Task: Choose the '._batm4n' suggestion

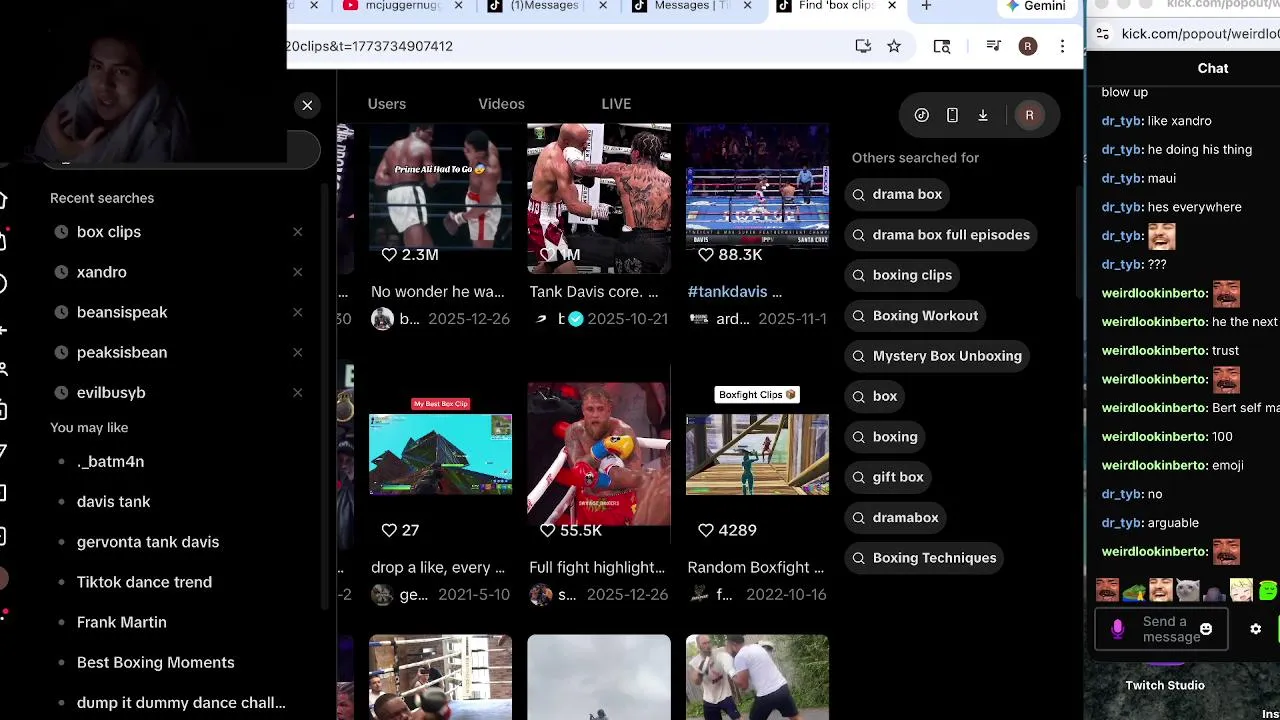Action: (x=110, y=461)
